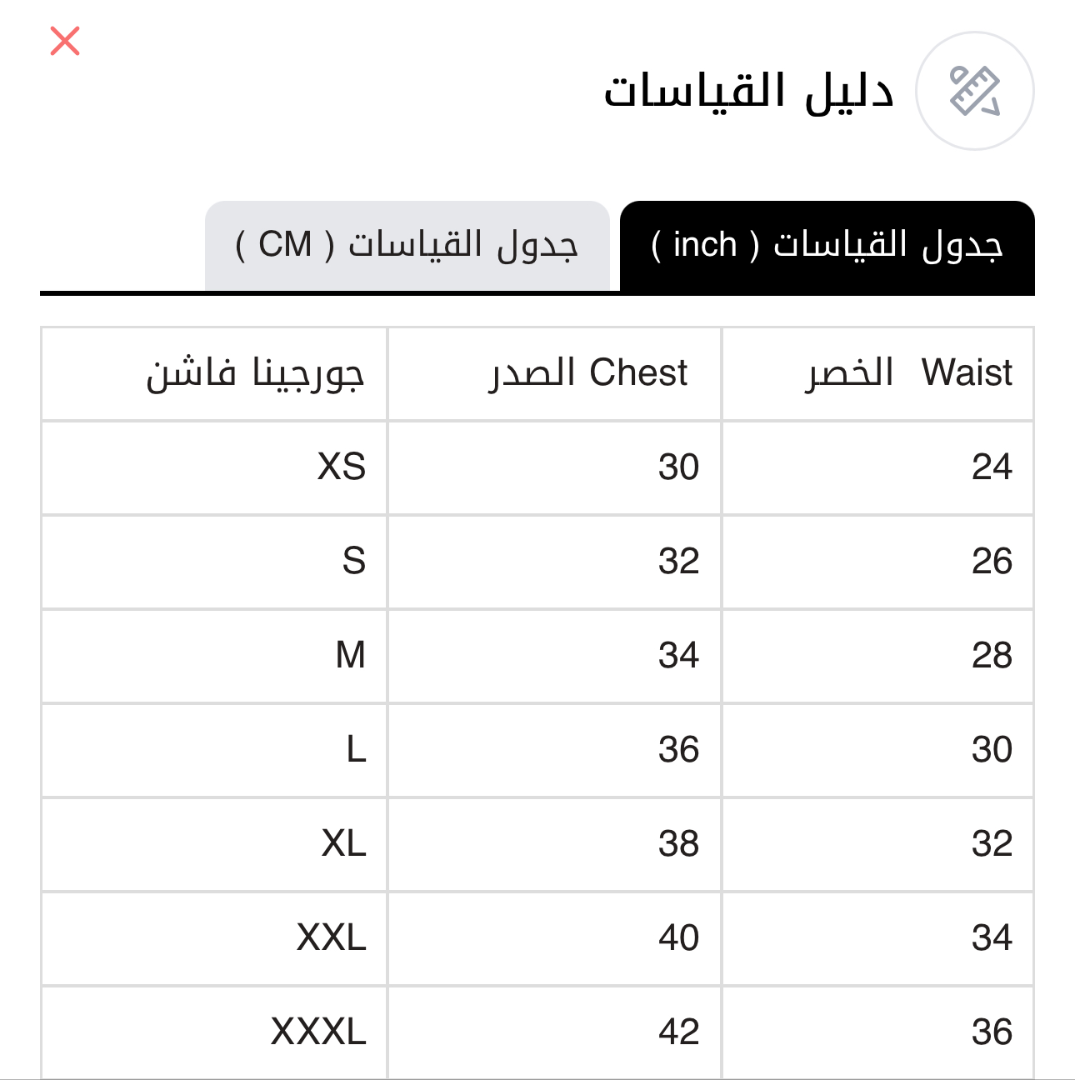Select the XXL size cell
This screenshot has width=1075, height=1080.
332,937
